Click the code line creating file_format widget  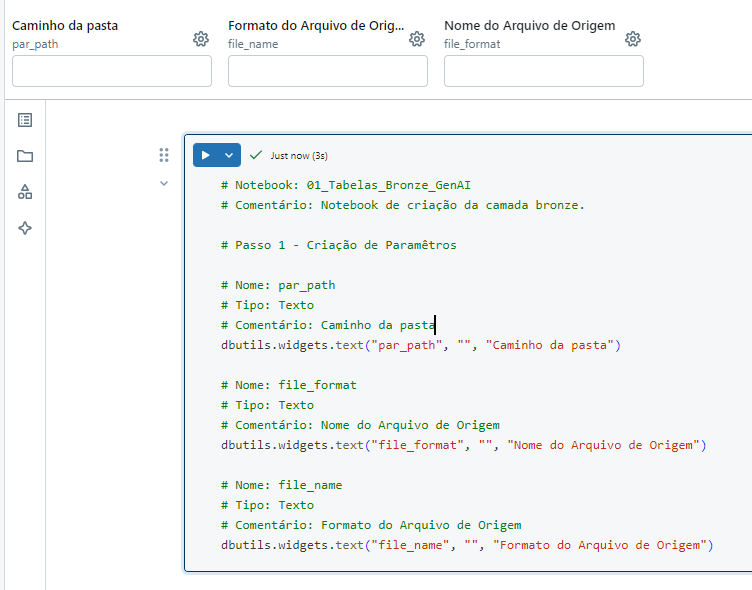(x=464, y=445)
